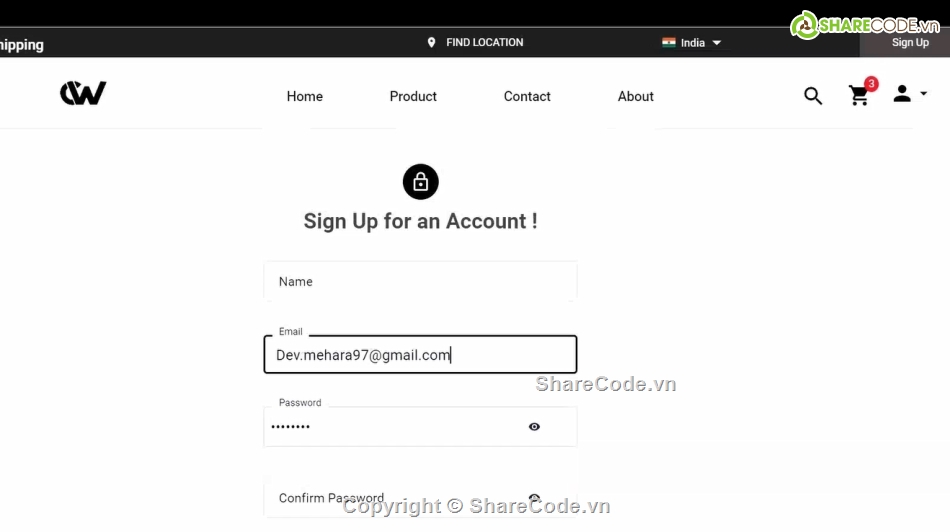The image size is (950, 532).
Task: Go to the Home menu item
Action: coord(305,96)
